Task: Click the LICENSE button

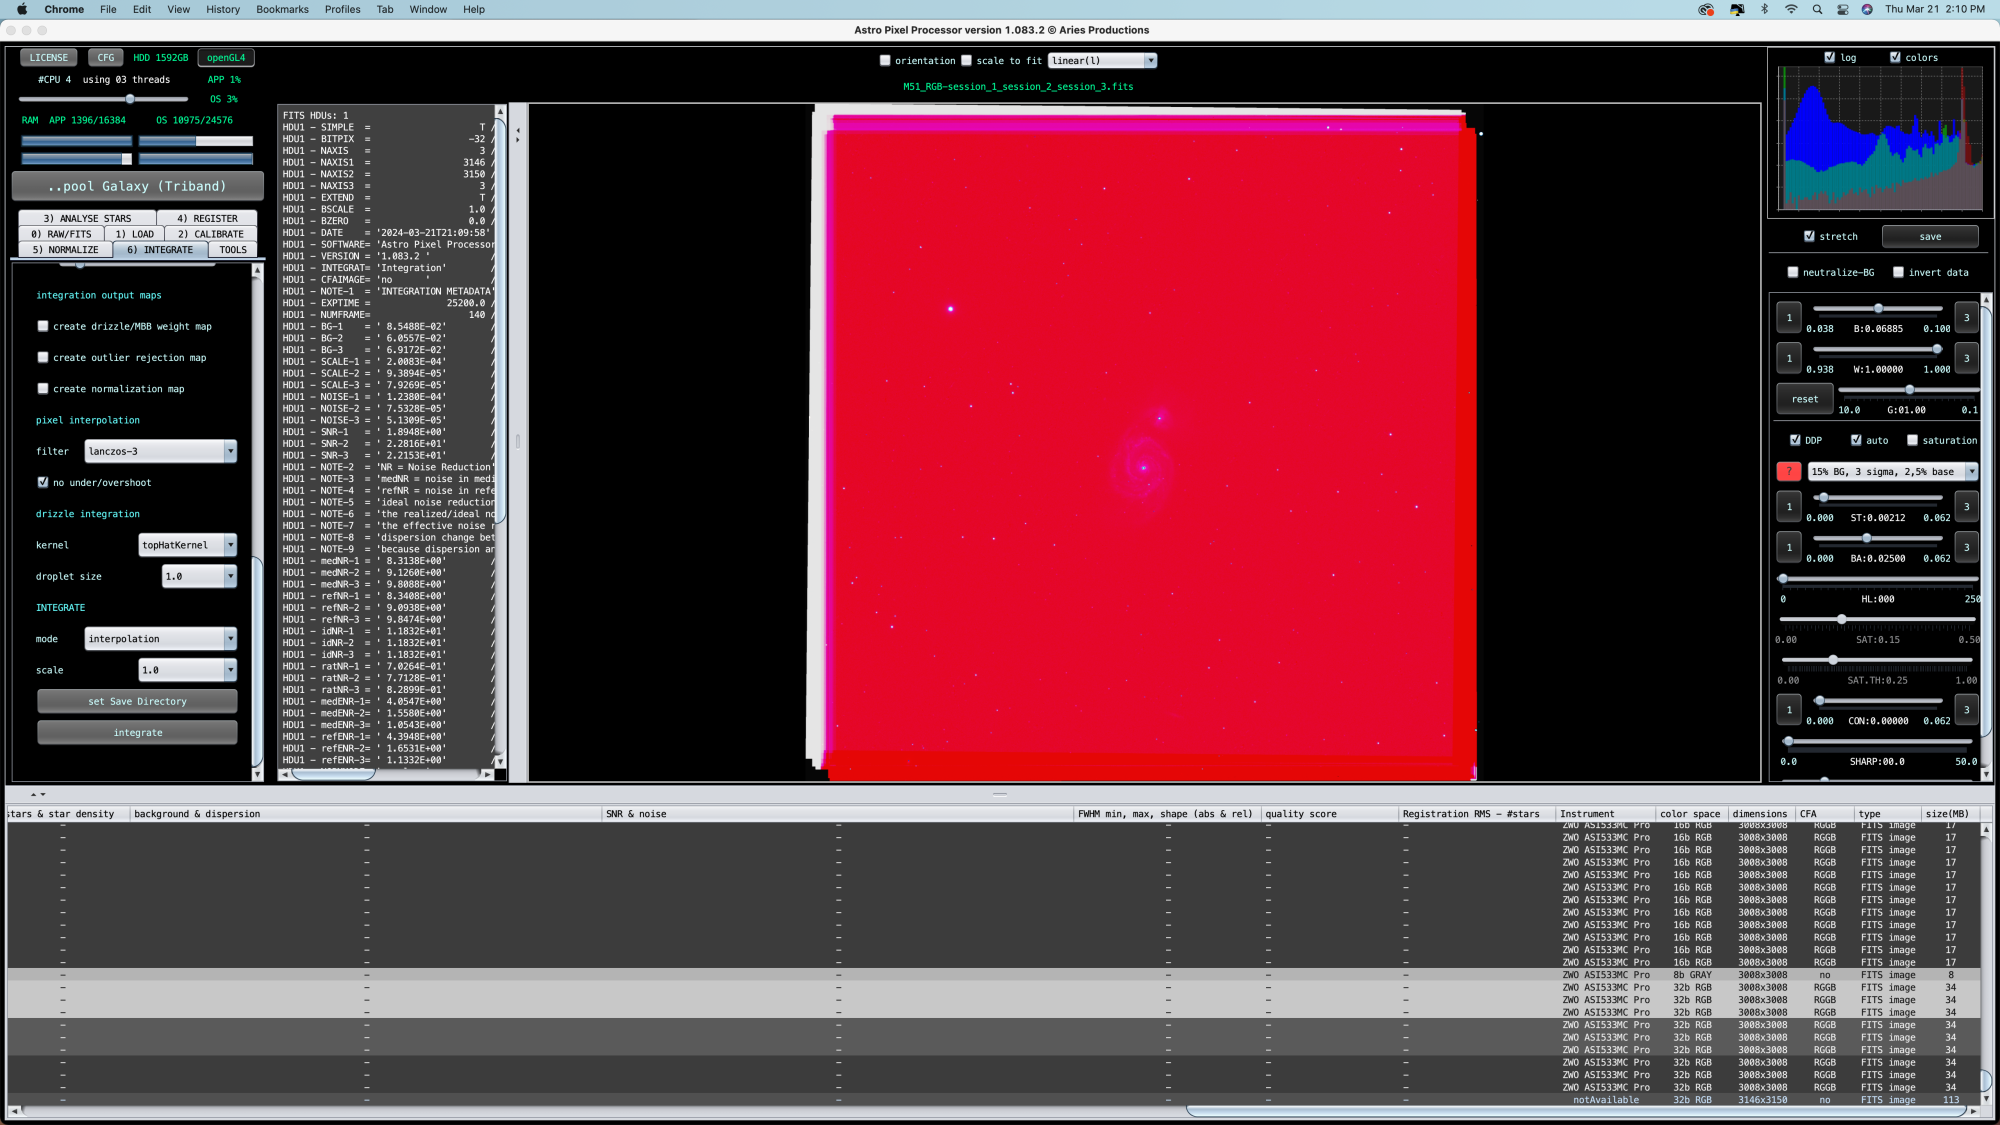Action: tap(48, 57)
